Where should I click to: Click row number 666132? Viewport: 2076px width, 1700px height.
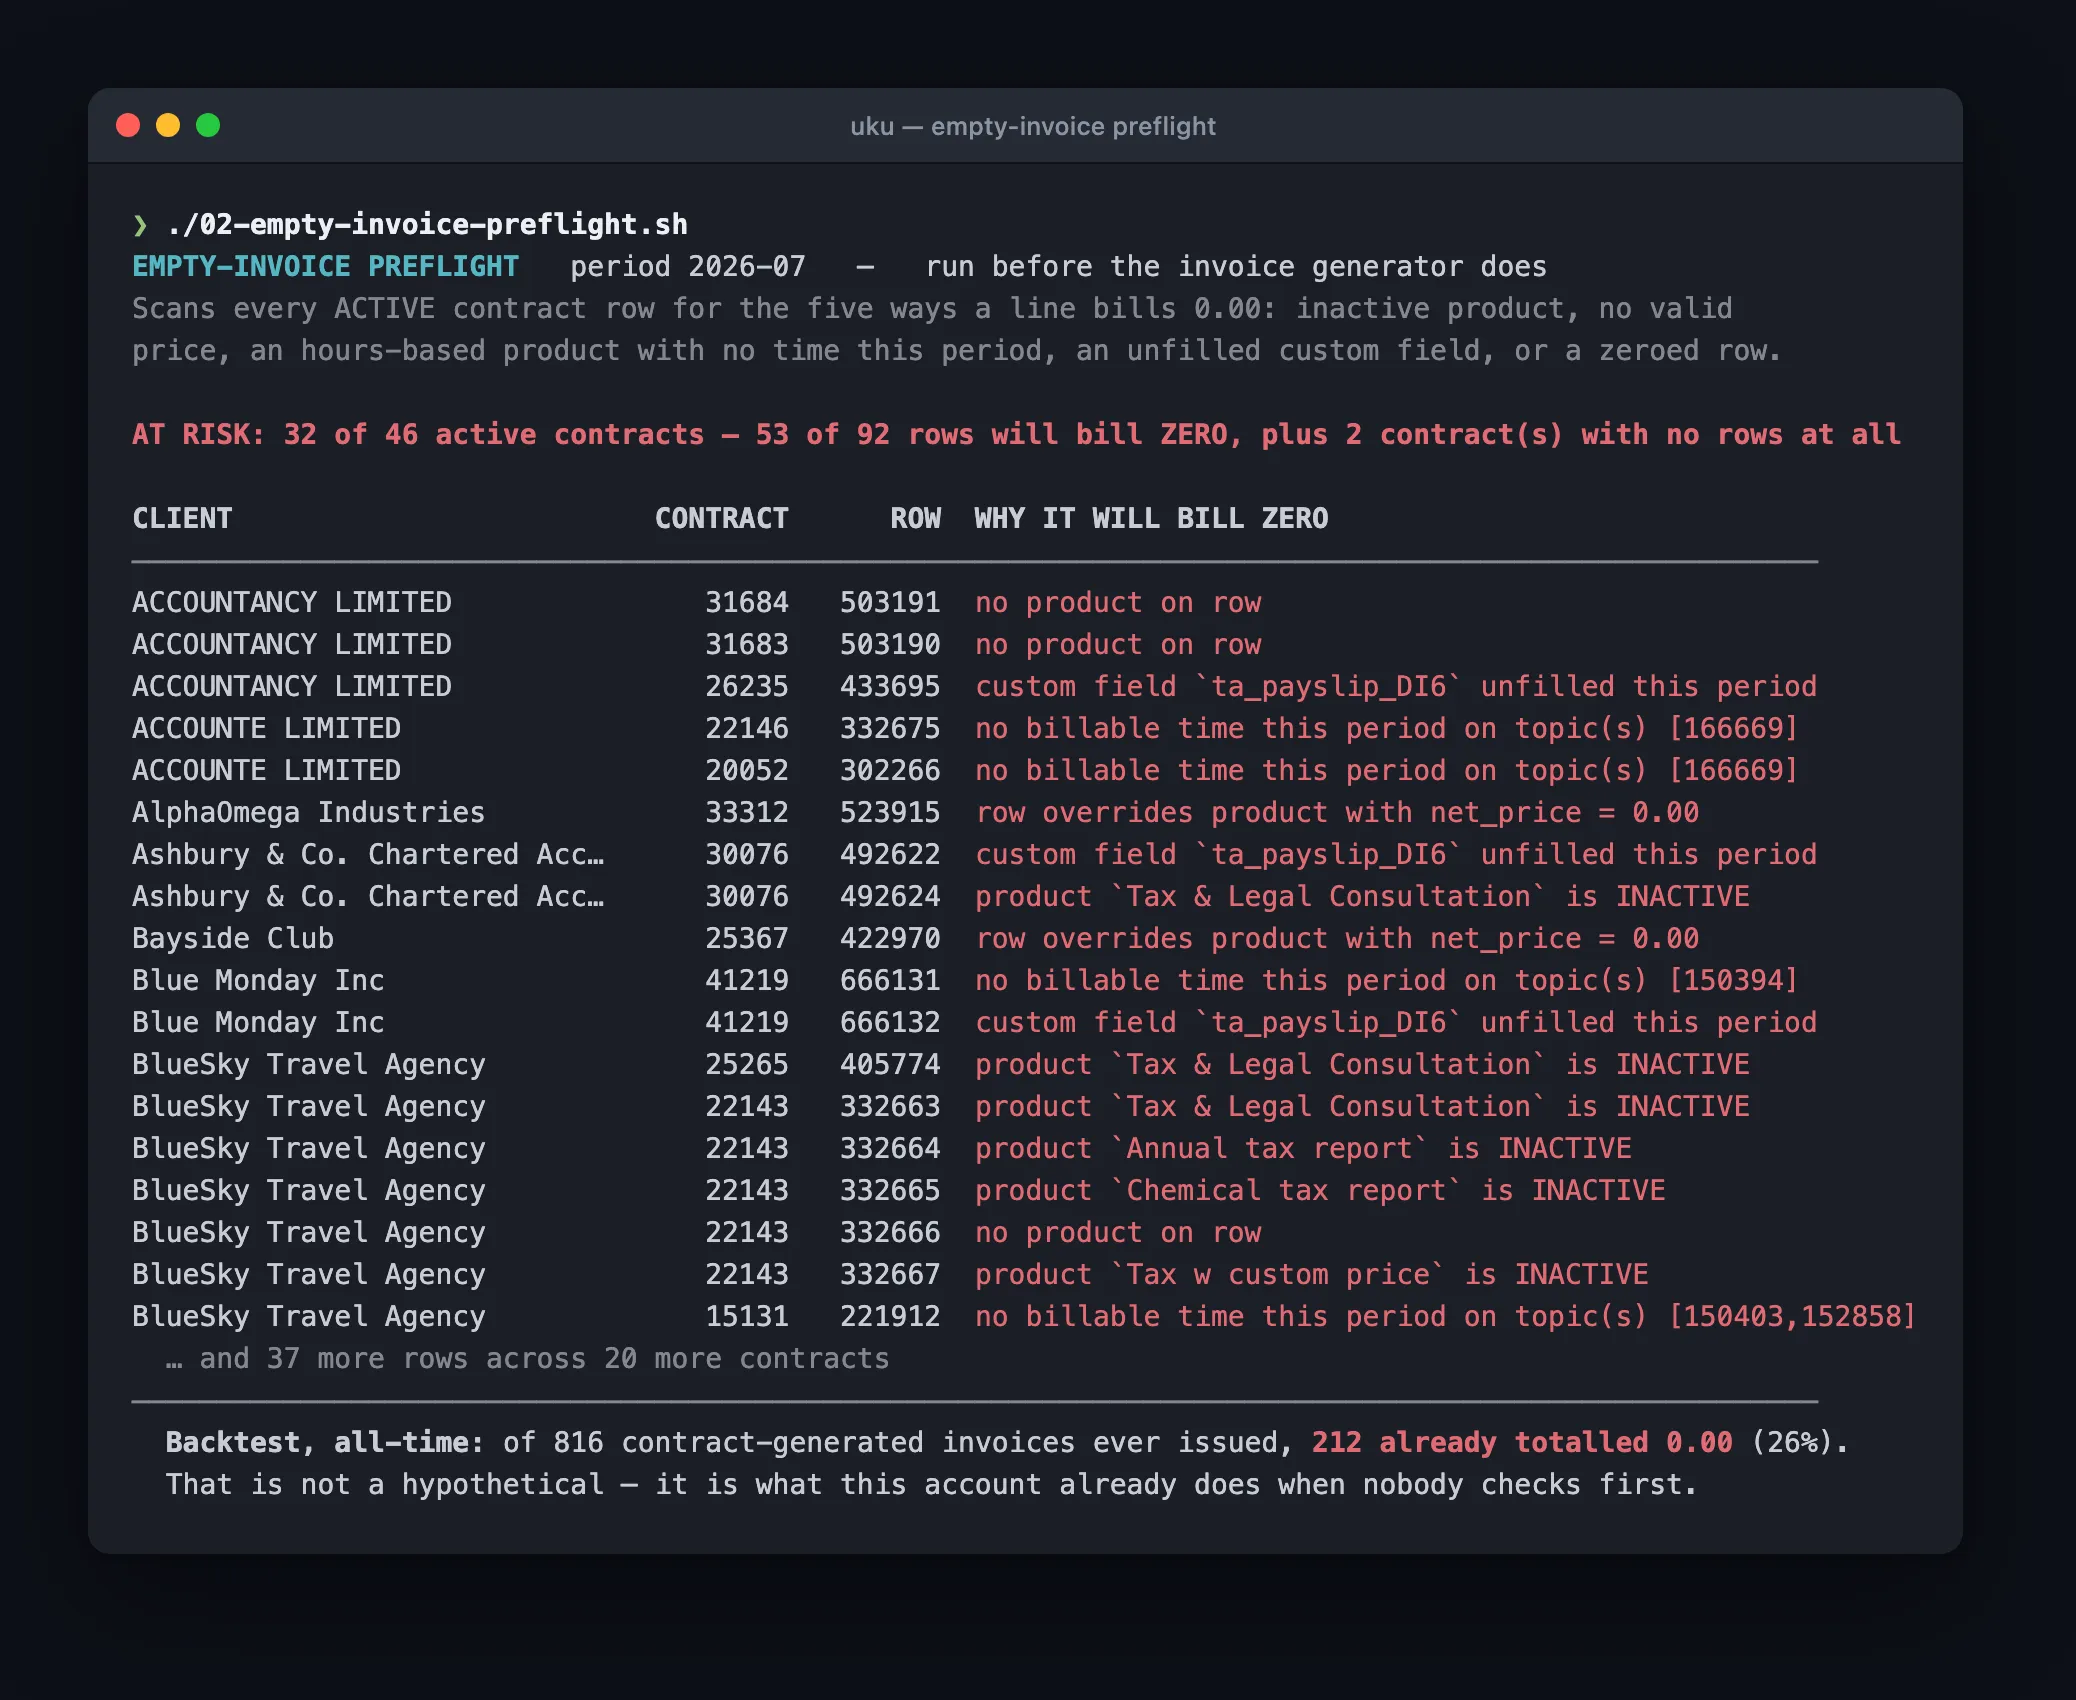890,1022
